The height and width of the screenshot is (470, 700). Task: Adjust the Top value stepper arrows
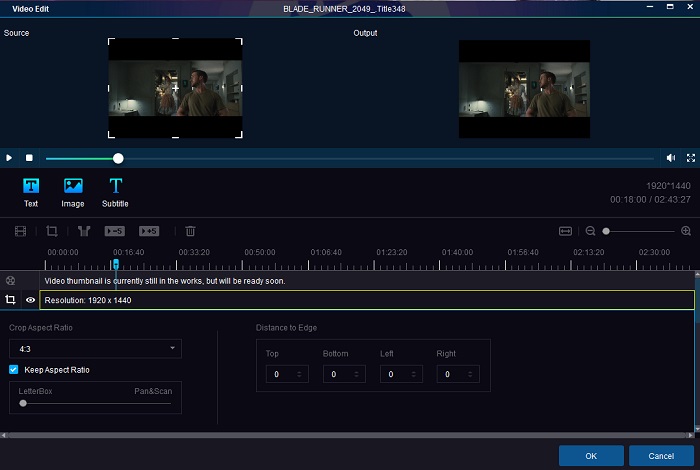point(300,374)
